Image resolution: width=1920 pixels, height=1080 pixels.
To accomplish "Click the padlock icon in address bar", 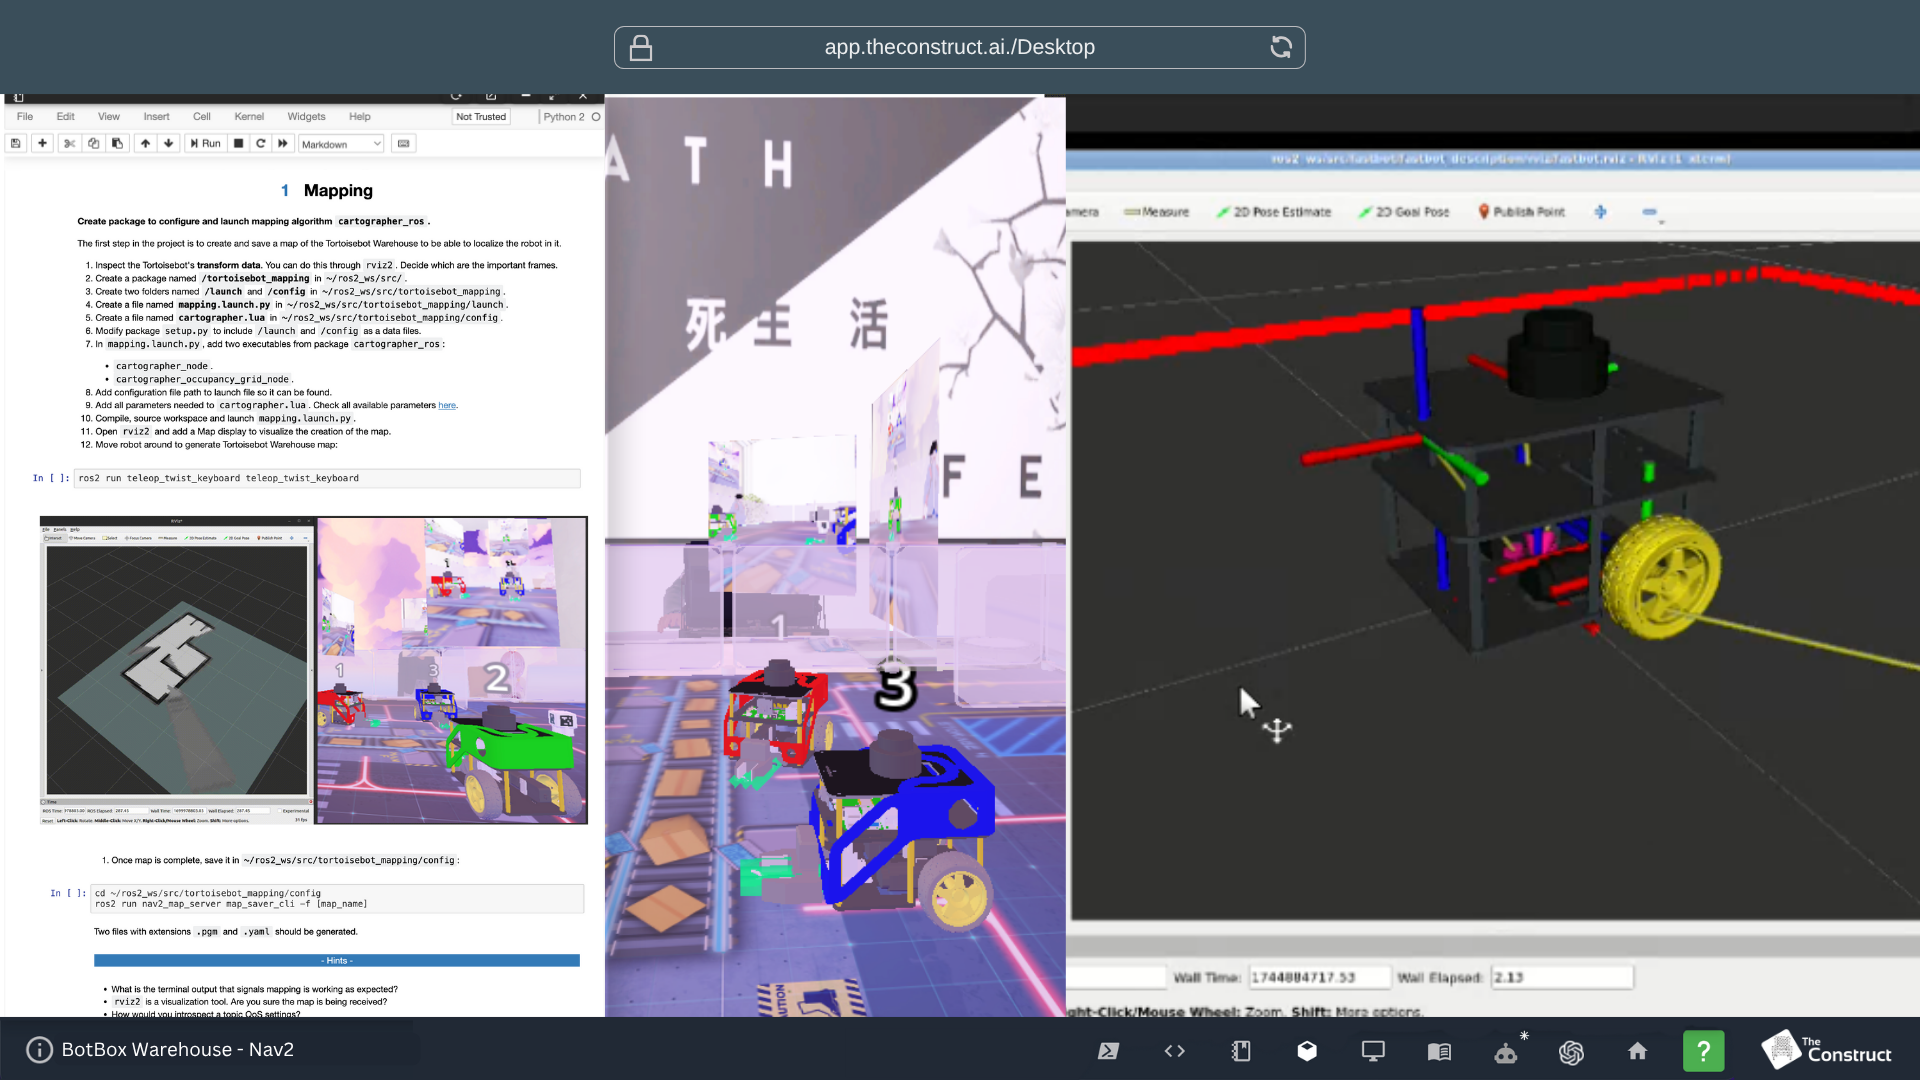I will 641,48.
